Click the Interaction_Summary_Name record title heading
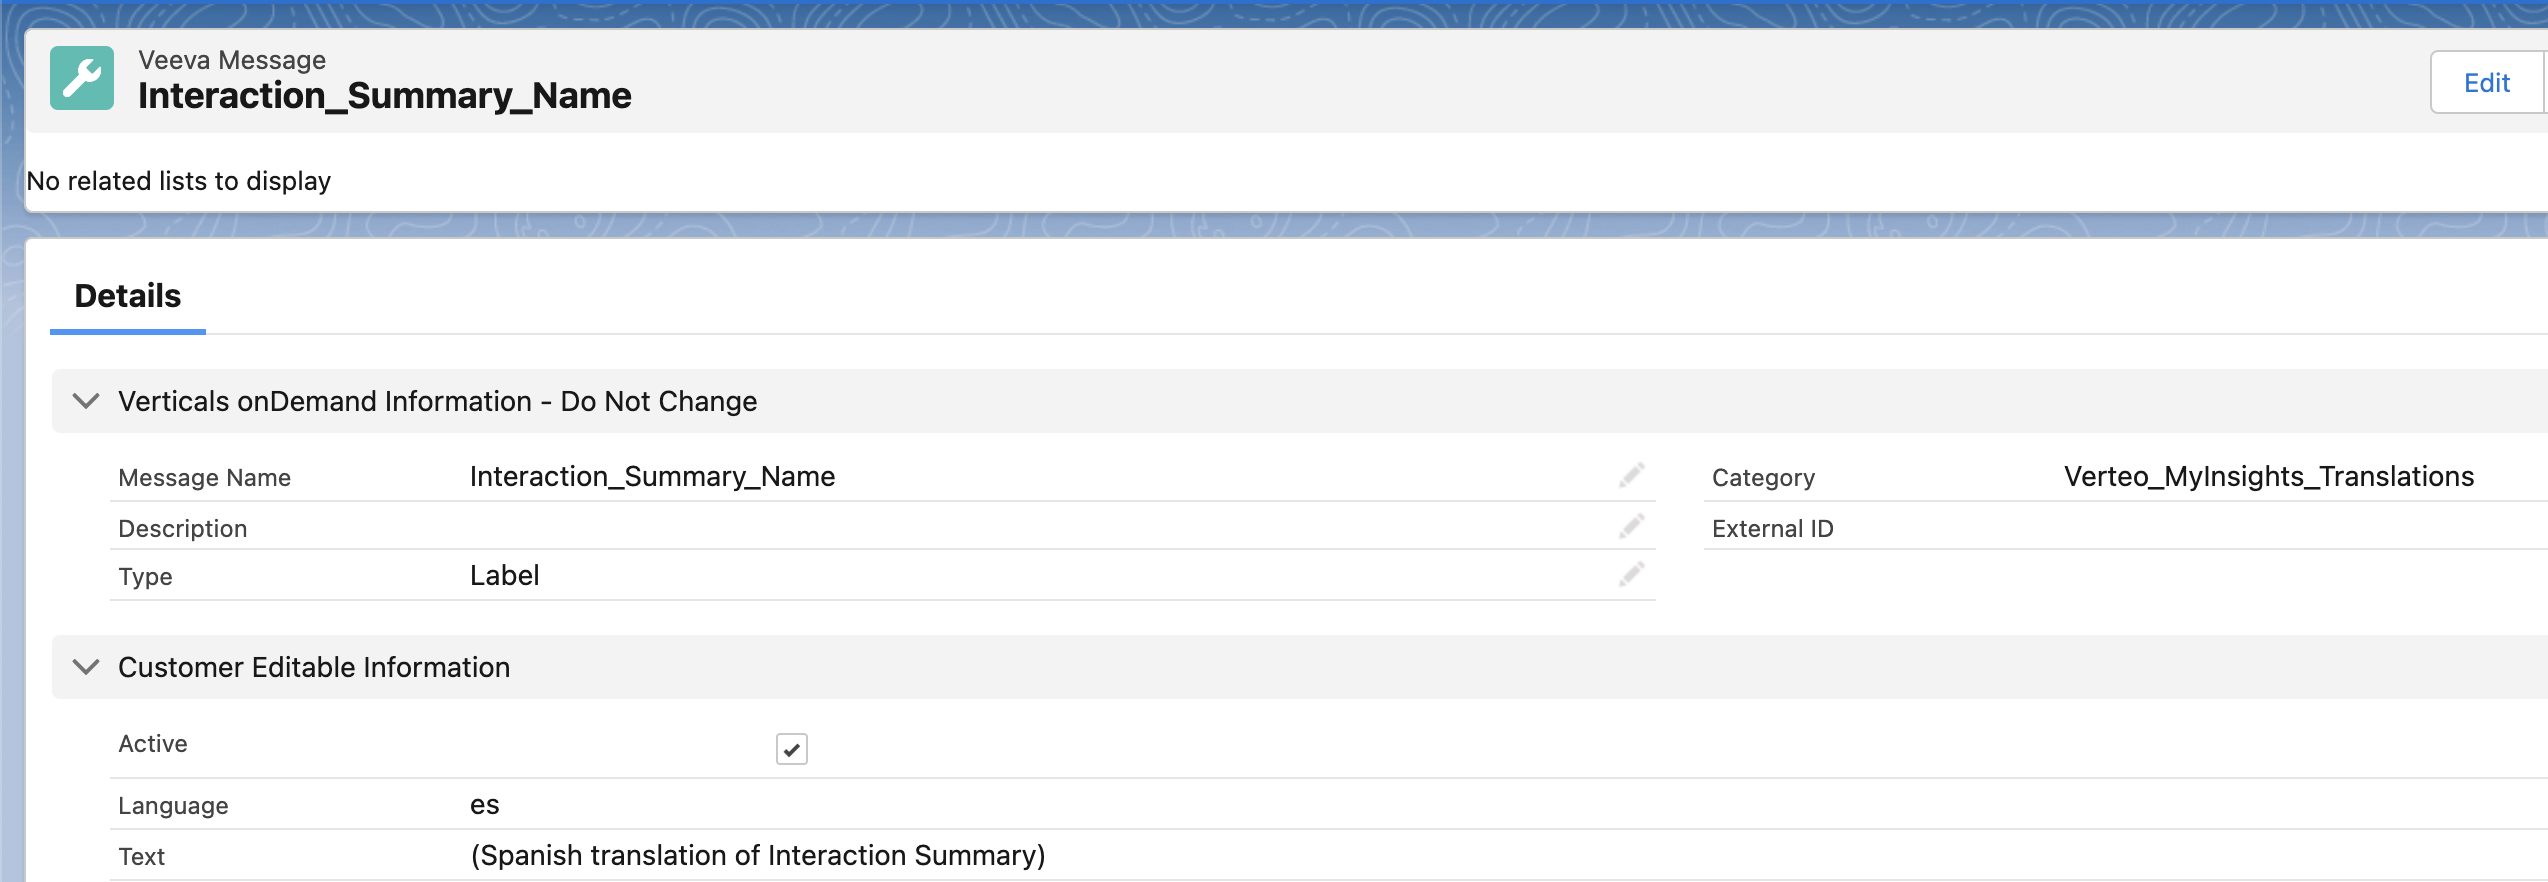This screenshot has width=2548, height=882. coord(385,96)
